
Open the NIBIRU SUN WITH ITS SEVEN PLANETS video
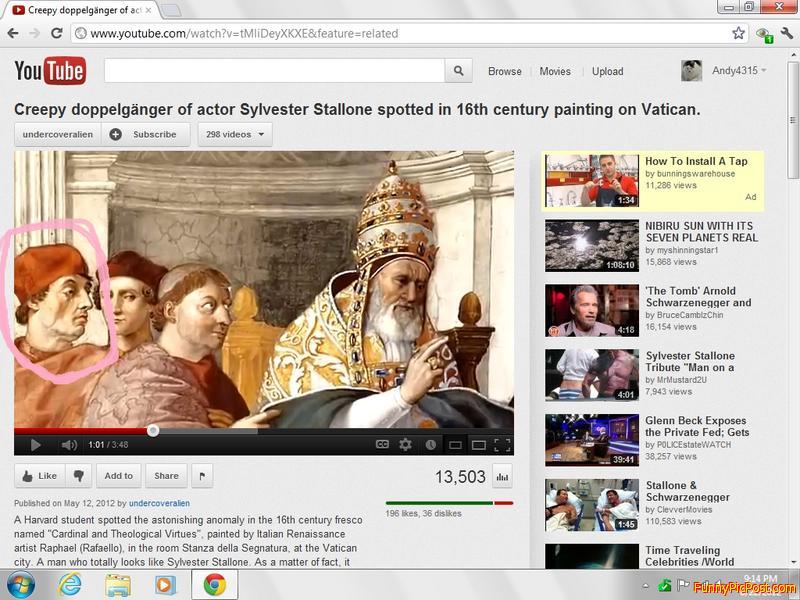pos(702,232)
